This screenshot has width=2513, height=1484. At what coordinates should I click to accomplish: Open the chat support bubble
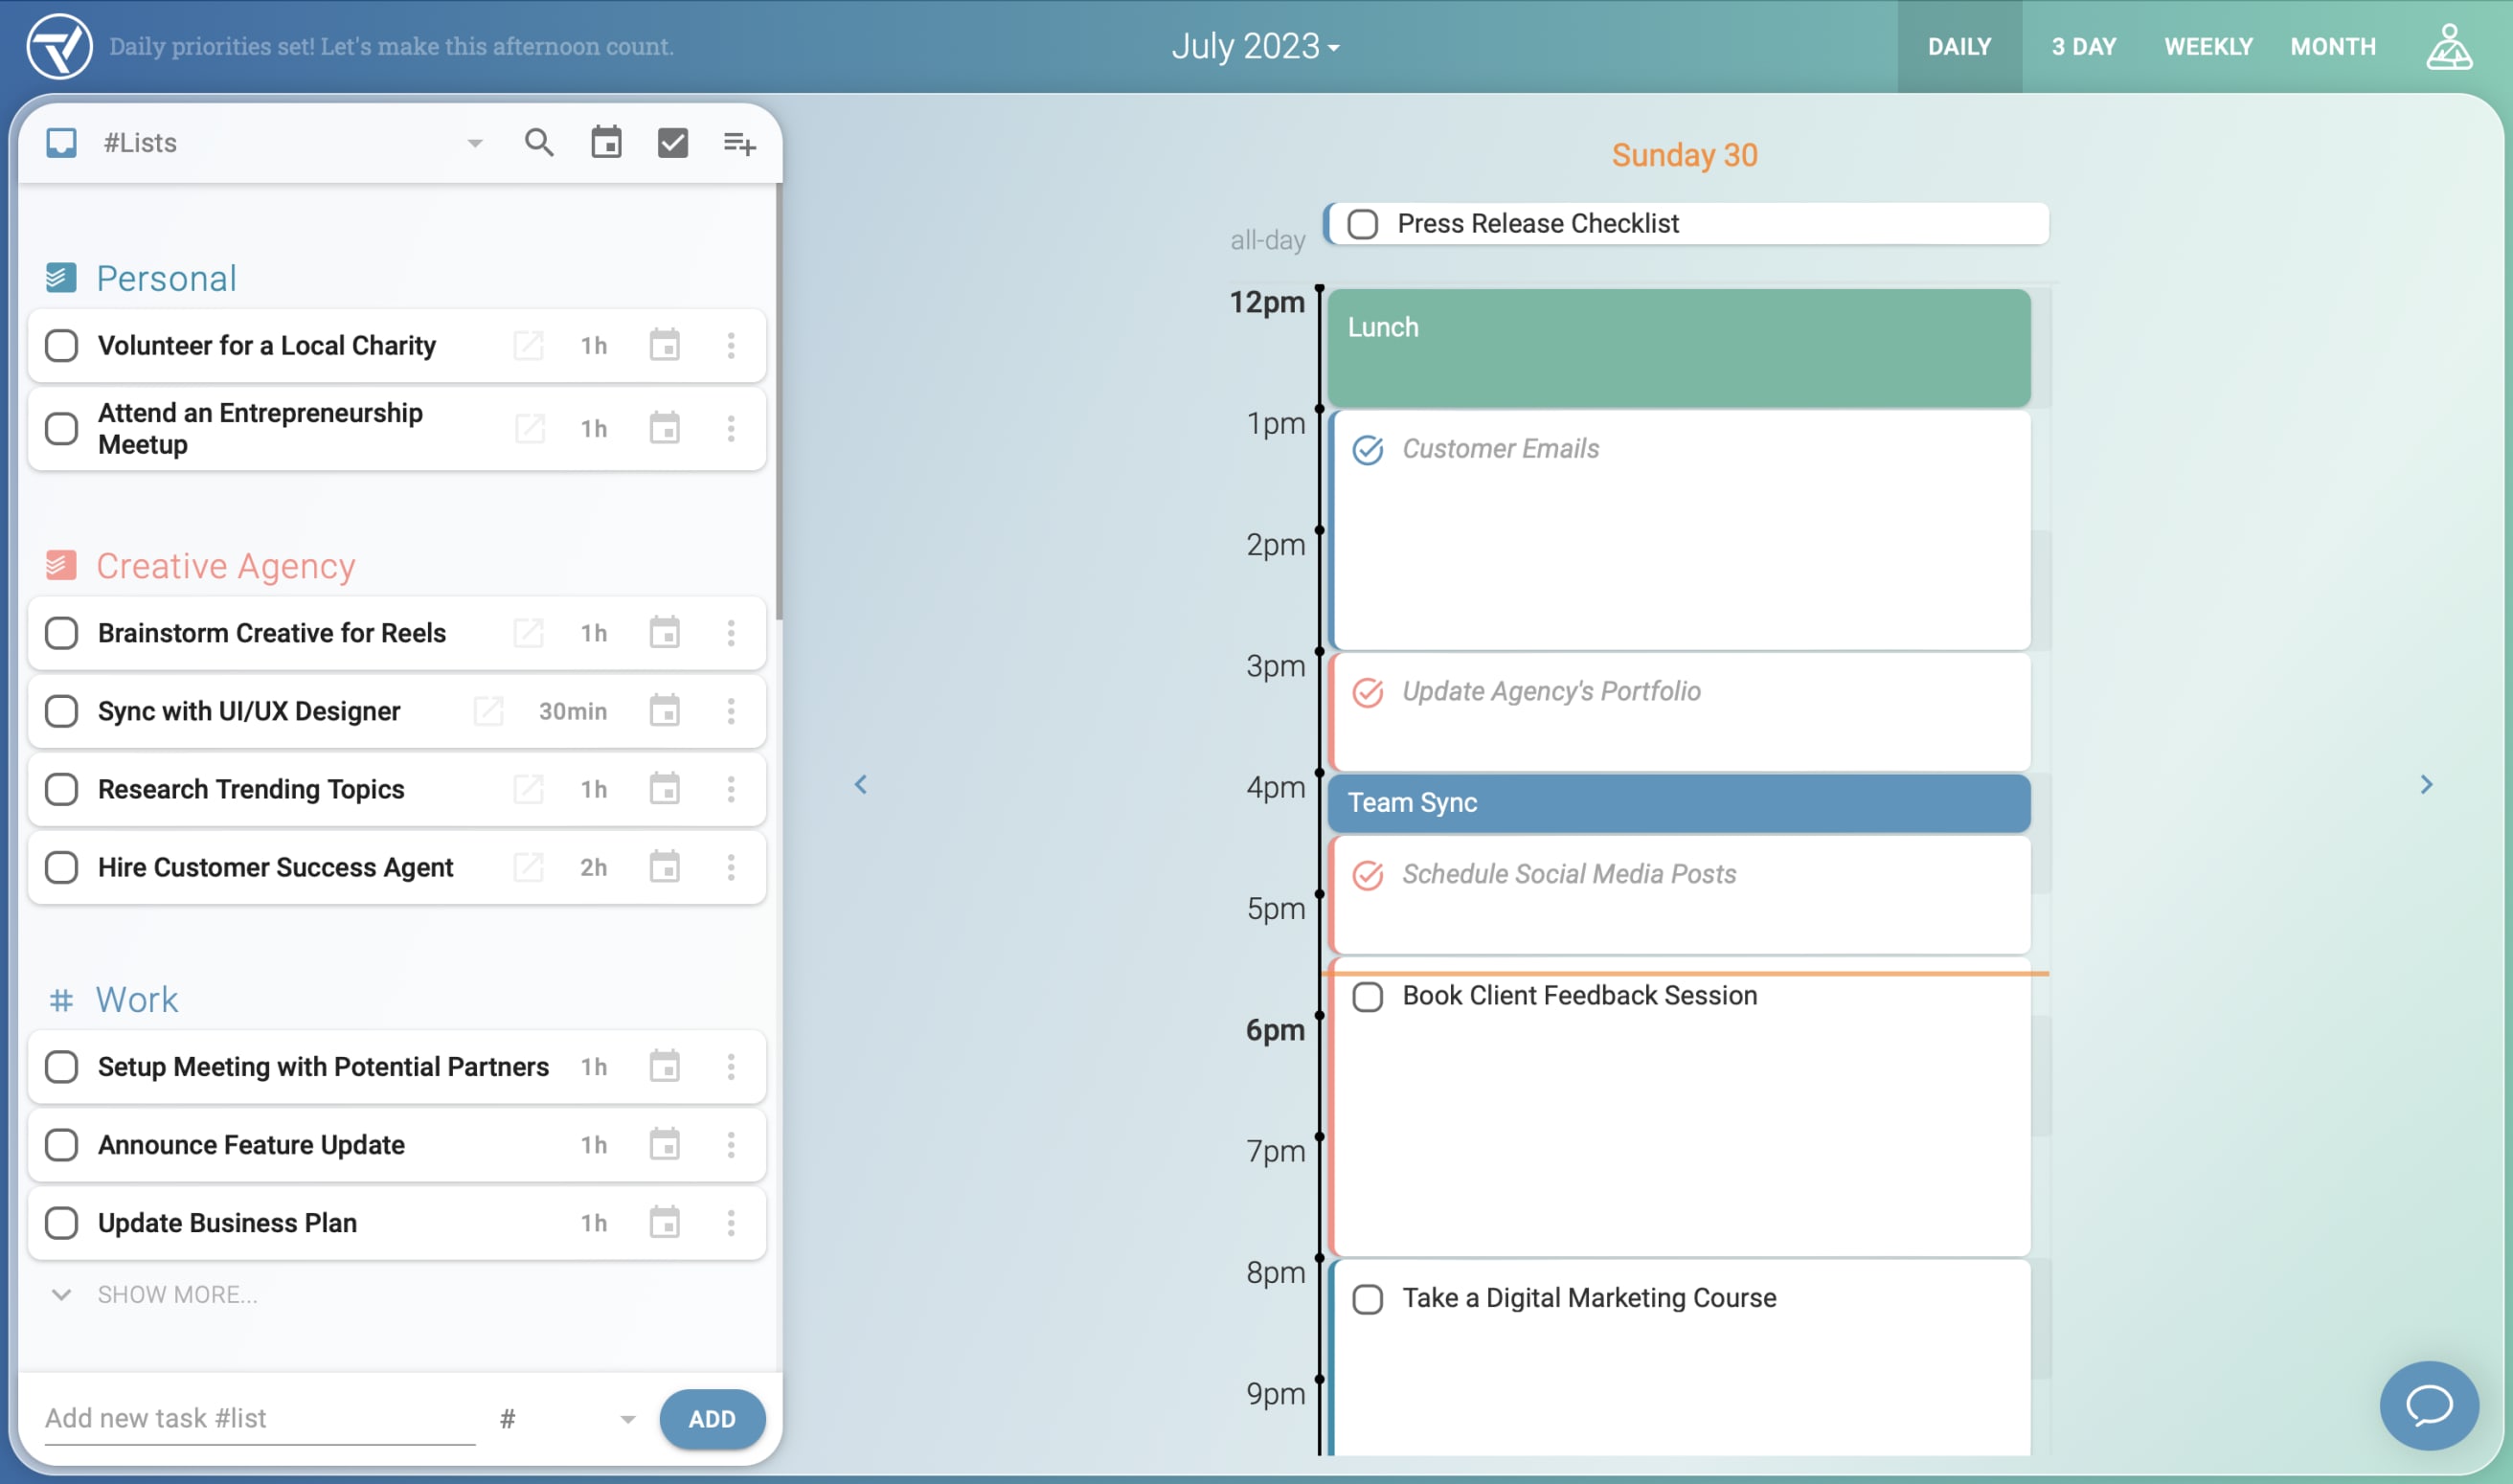(x=2428, y=1405)
